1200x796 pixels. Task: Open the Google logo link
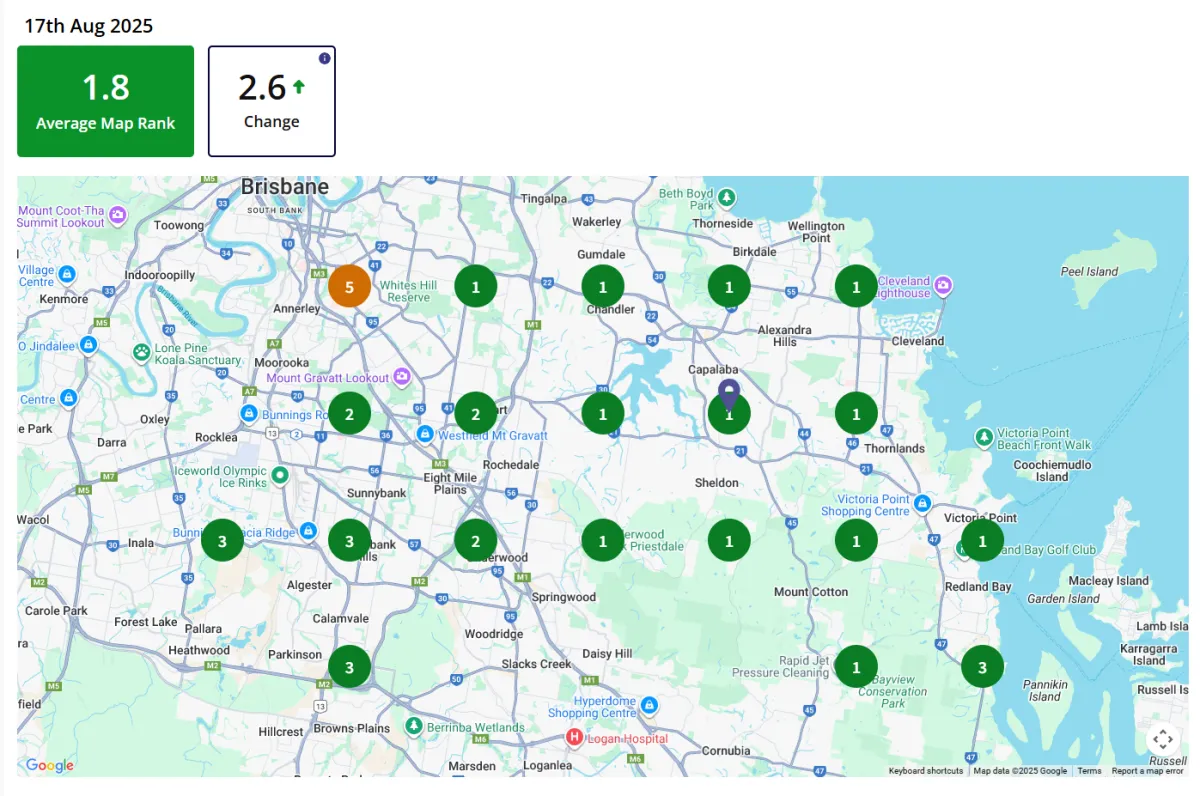click(50, 766)
